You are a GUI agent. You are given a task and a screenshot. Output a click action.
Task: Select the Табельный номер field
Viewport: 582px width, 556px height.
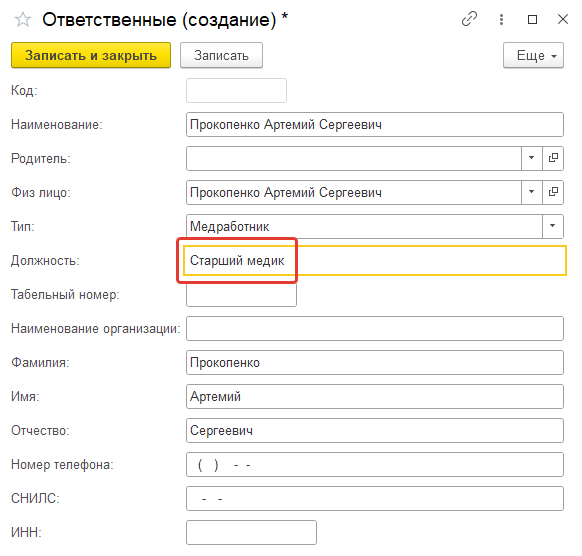(241, 295)
